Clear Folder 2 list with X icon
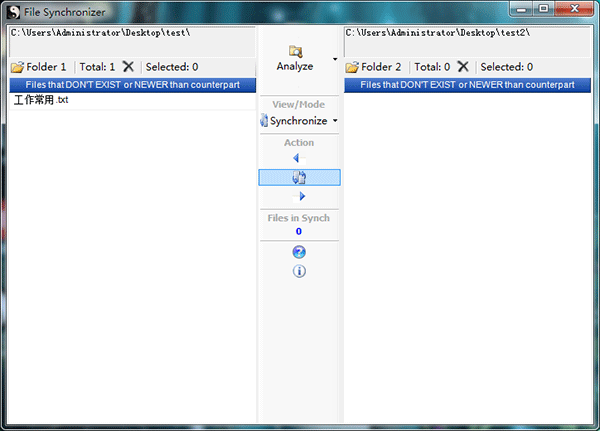This screenshot has height=431, width=600. pos(463,67)
